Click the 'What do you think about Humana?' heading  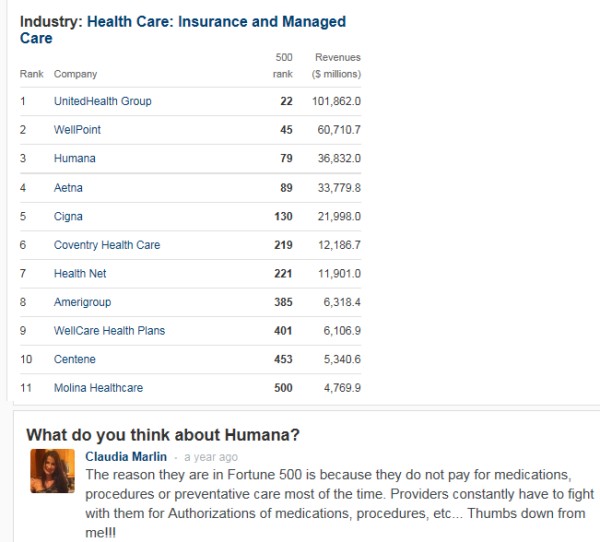click(x=163, y=434)
